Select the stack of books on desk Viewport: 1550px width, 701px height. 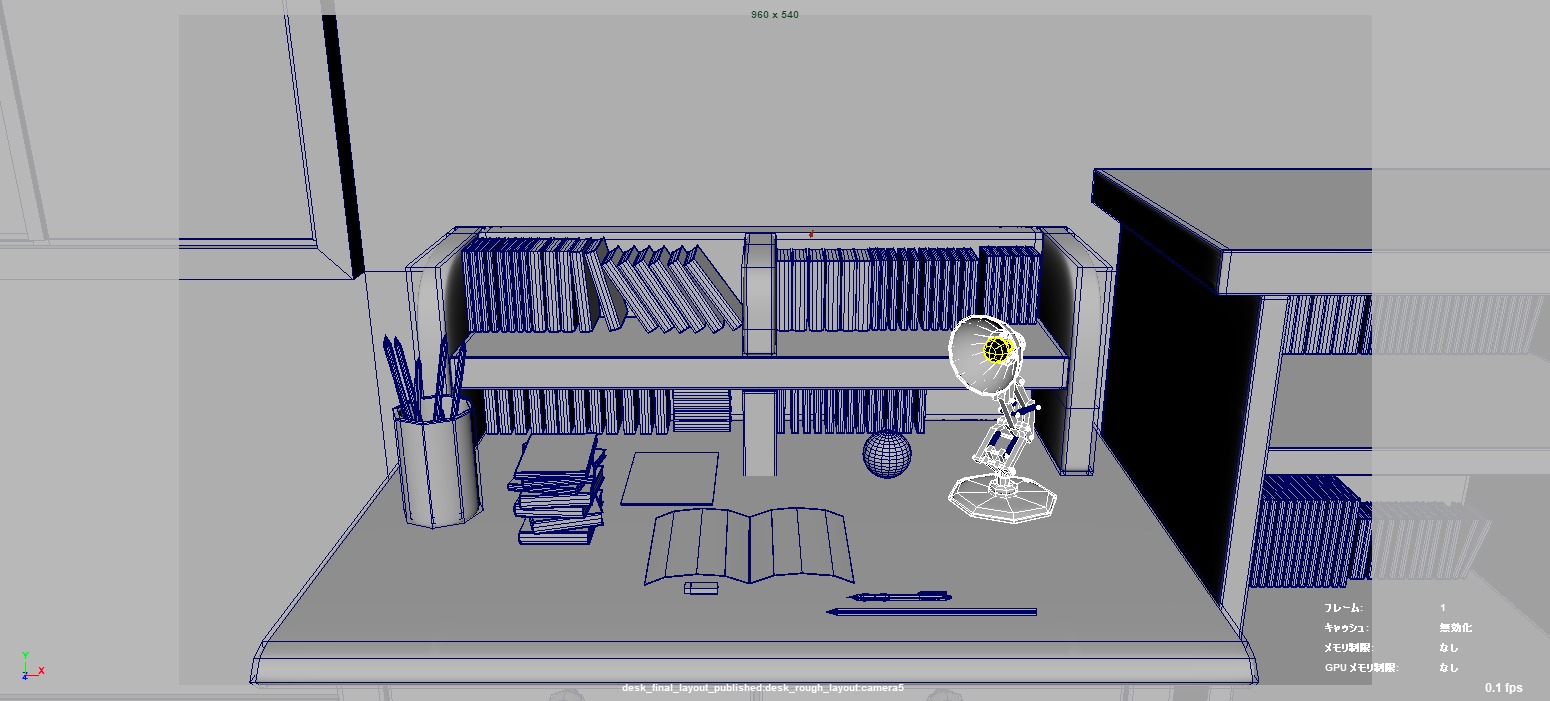point(560,490)
